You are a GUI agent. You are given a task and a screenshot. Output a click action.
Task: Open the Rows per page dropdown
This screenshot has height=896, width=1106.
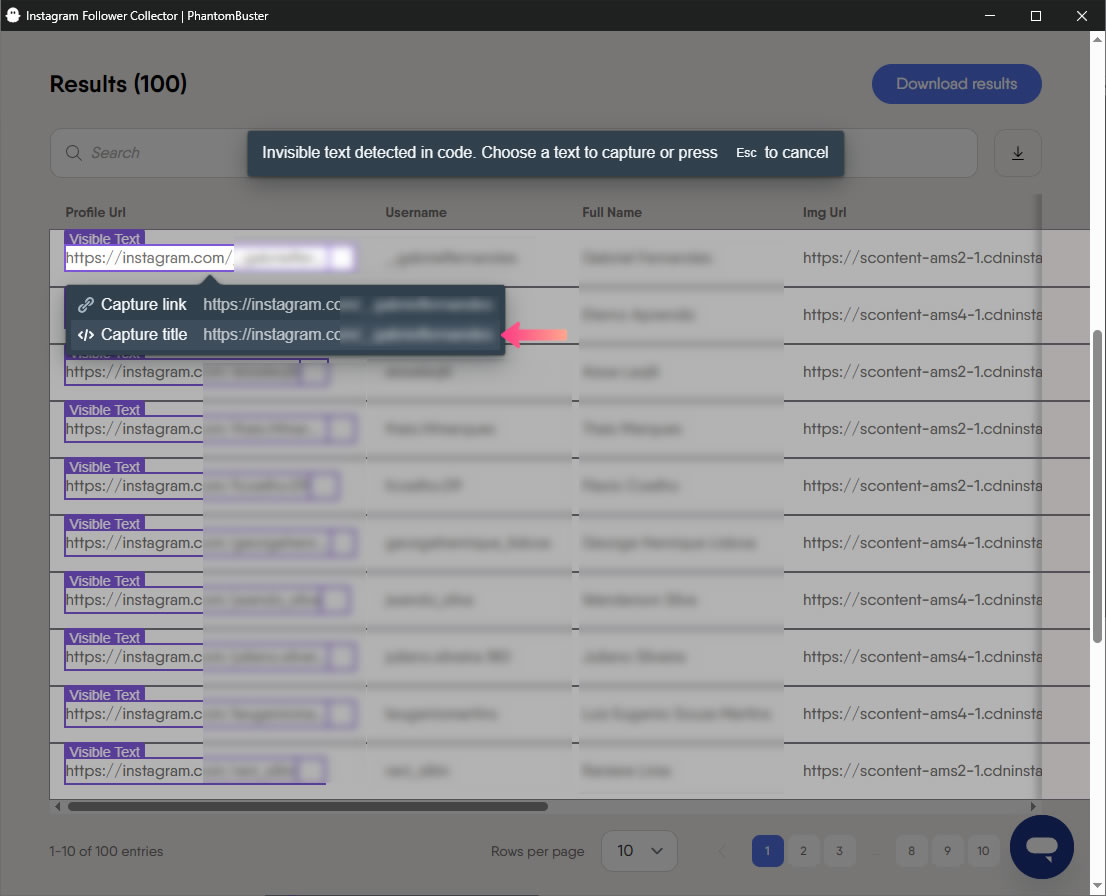[639, 851]
